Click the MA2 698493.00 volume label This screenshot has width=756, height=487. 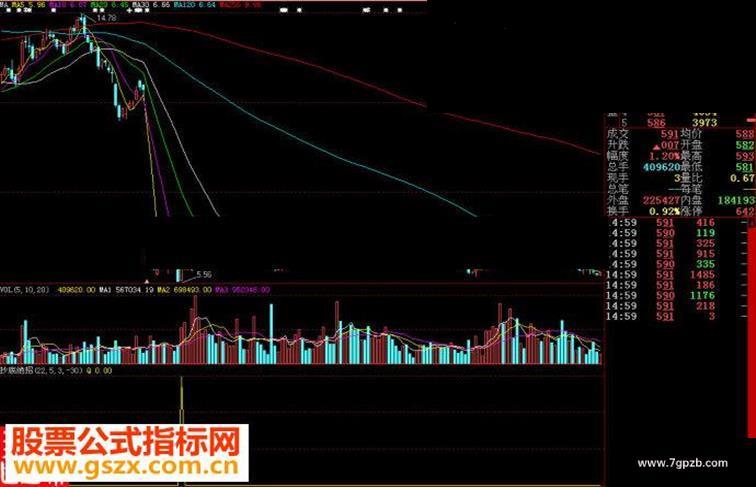(x=185, y=290)
